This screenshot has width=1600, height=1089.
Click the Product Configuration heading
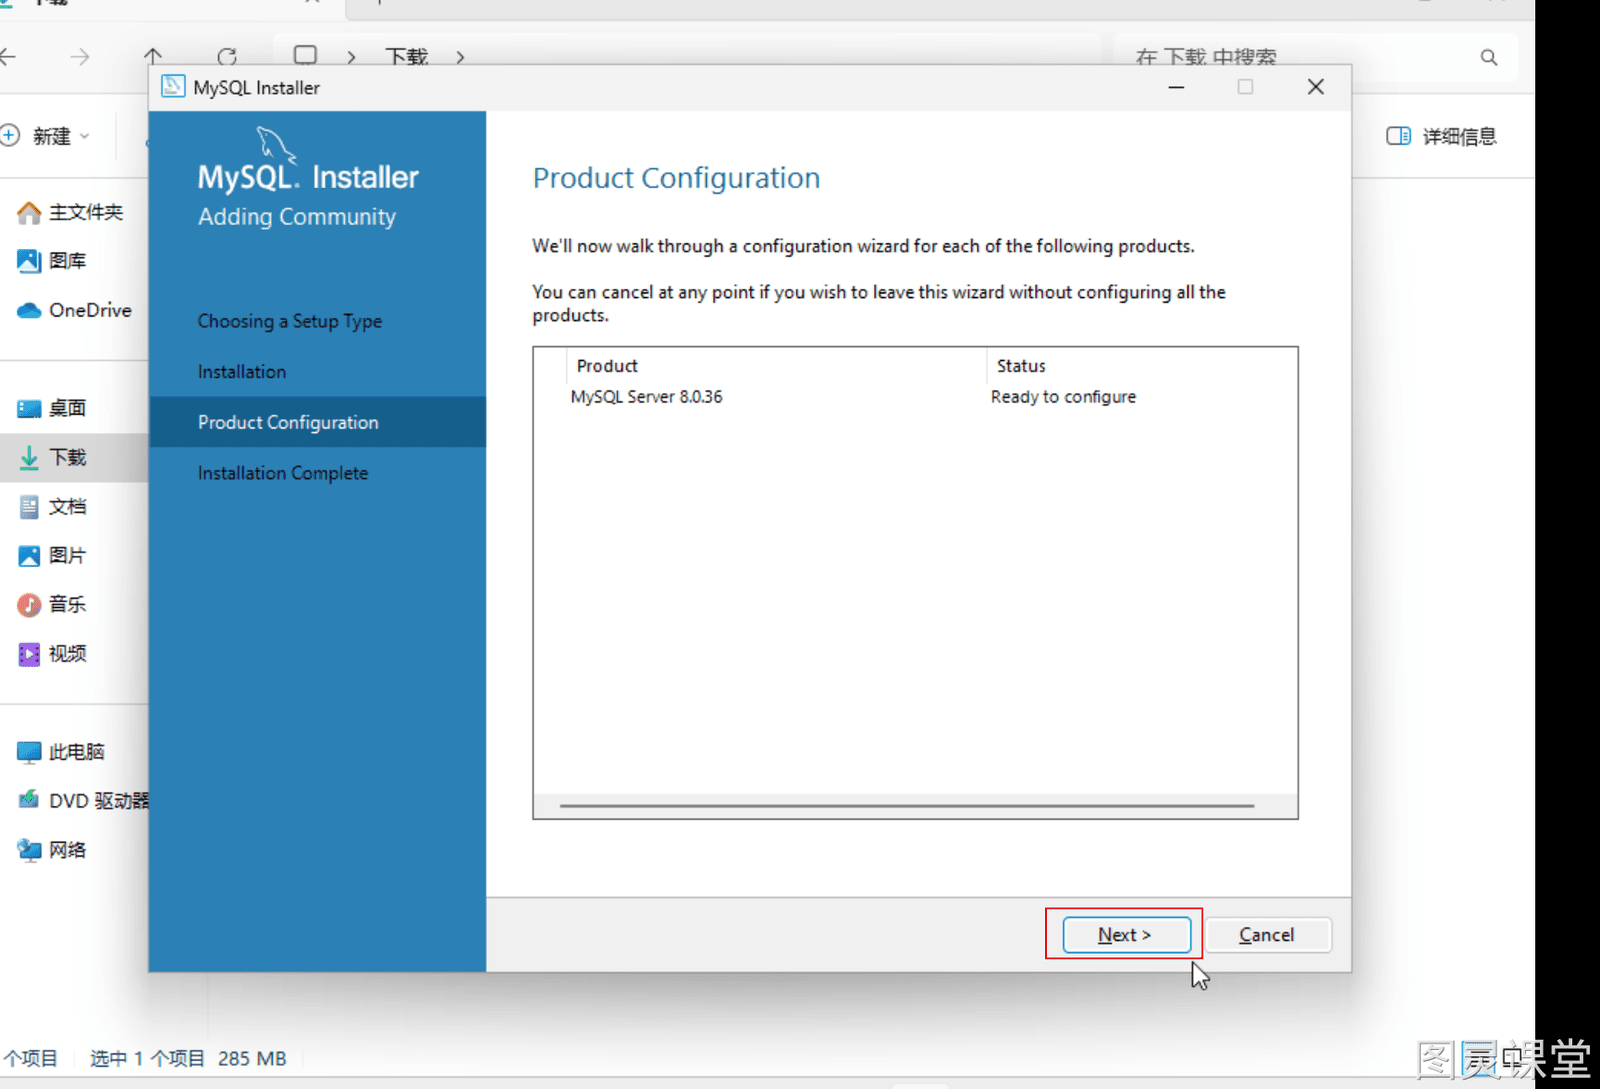(x=676, y=178)
